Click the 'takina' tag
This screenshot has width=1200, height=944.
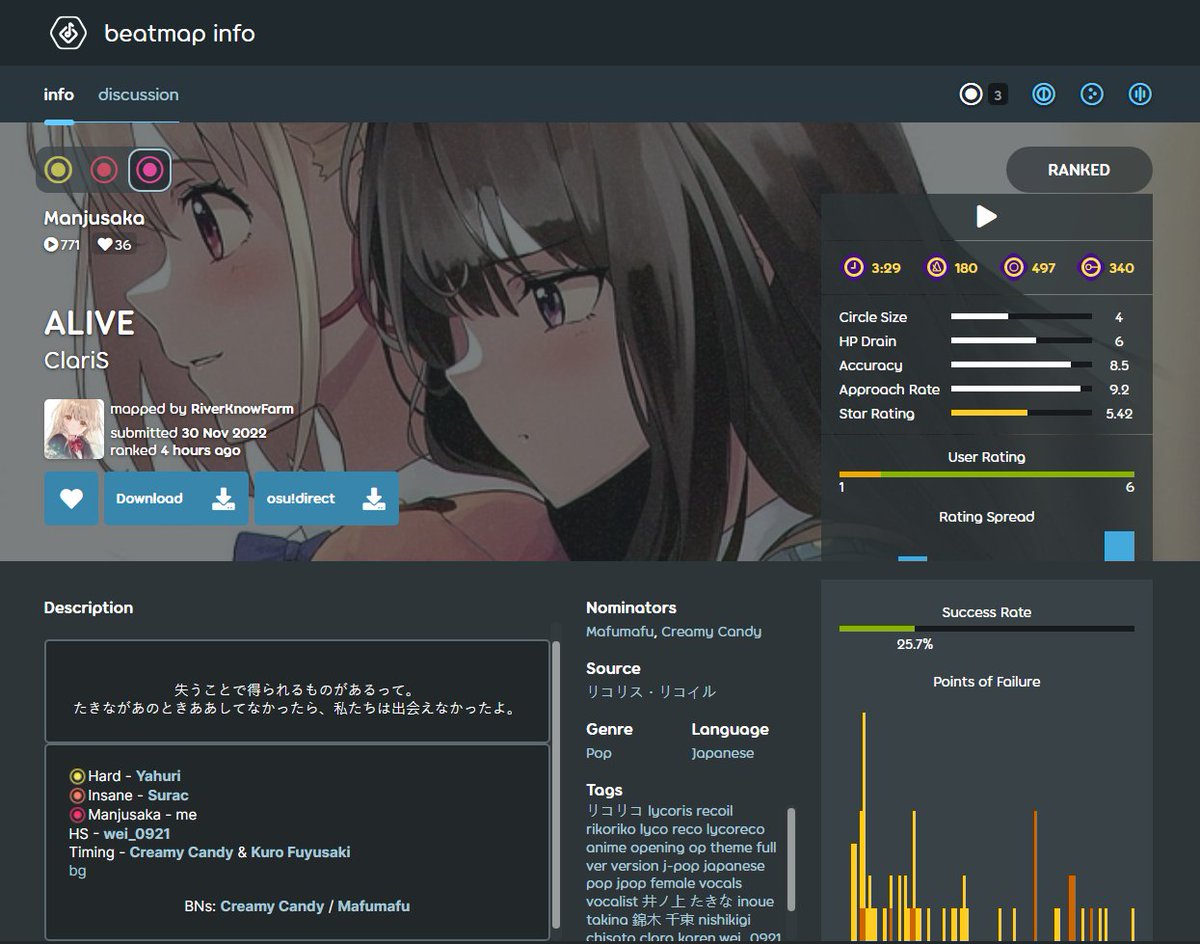point(608,920)
